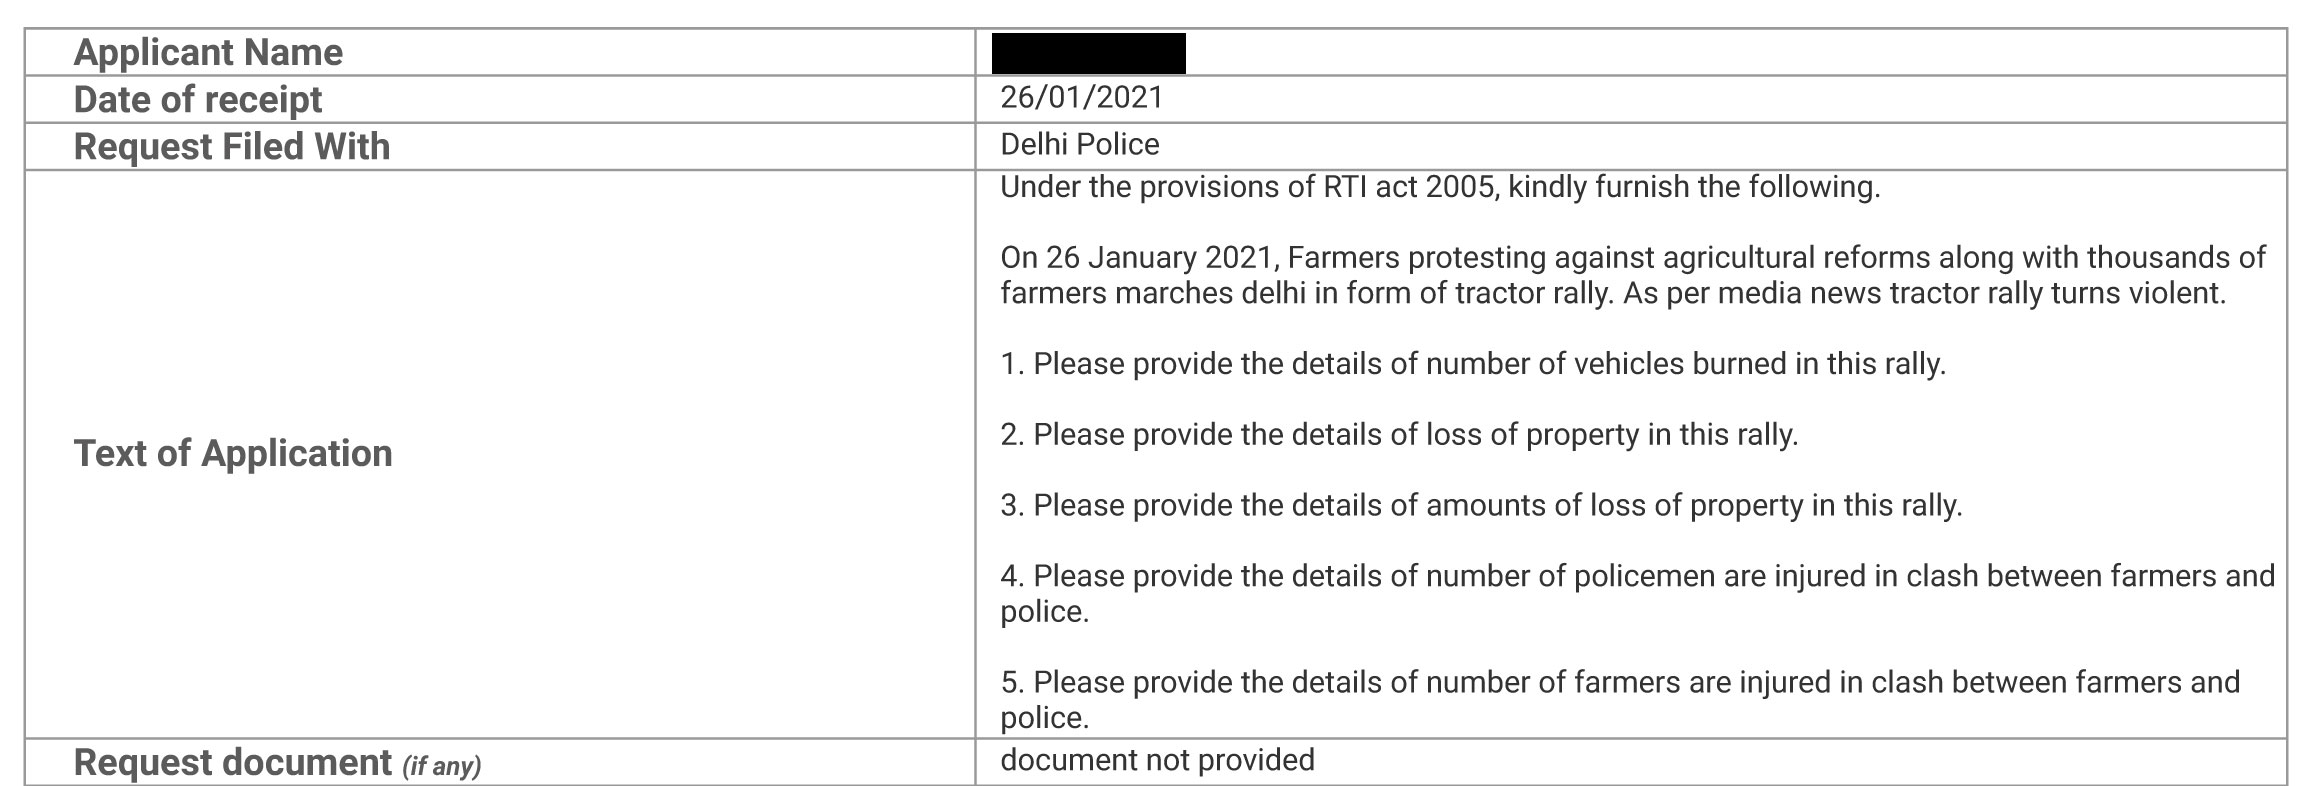Click the italic (if any) note
The width and height of the screenshot is (2312, 786).
[441, 766]
